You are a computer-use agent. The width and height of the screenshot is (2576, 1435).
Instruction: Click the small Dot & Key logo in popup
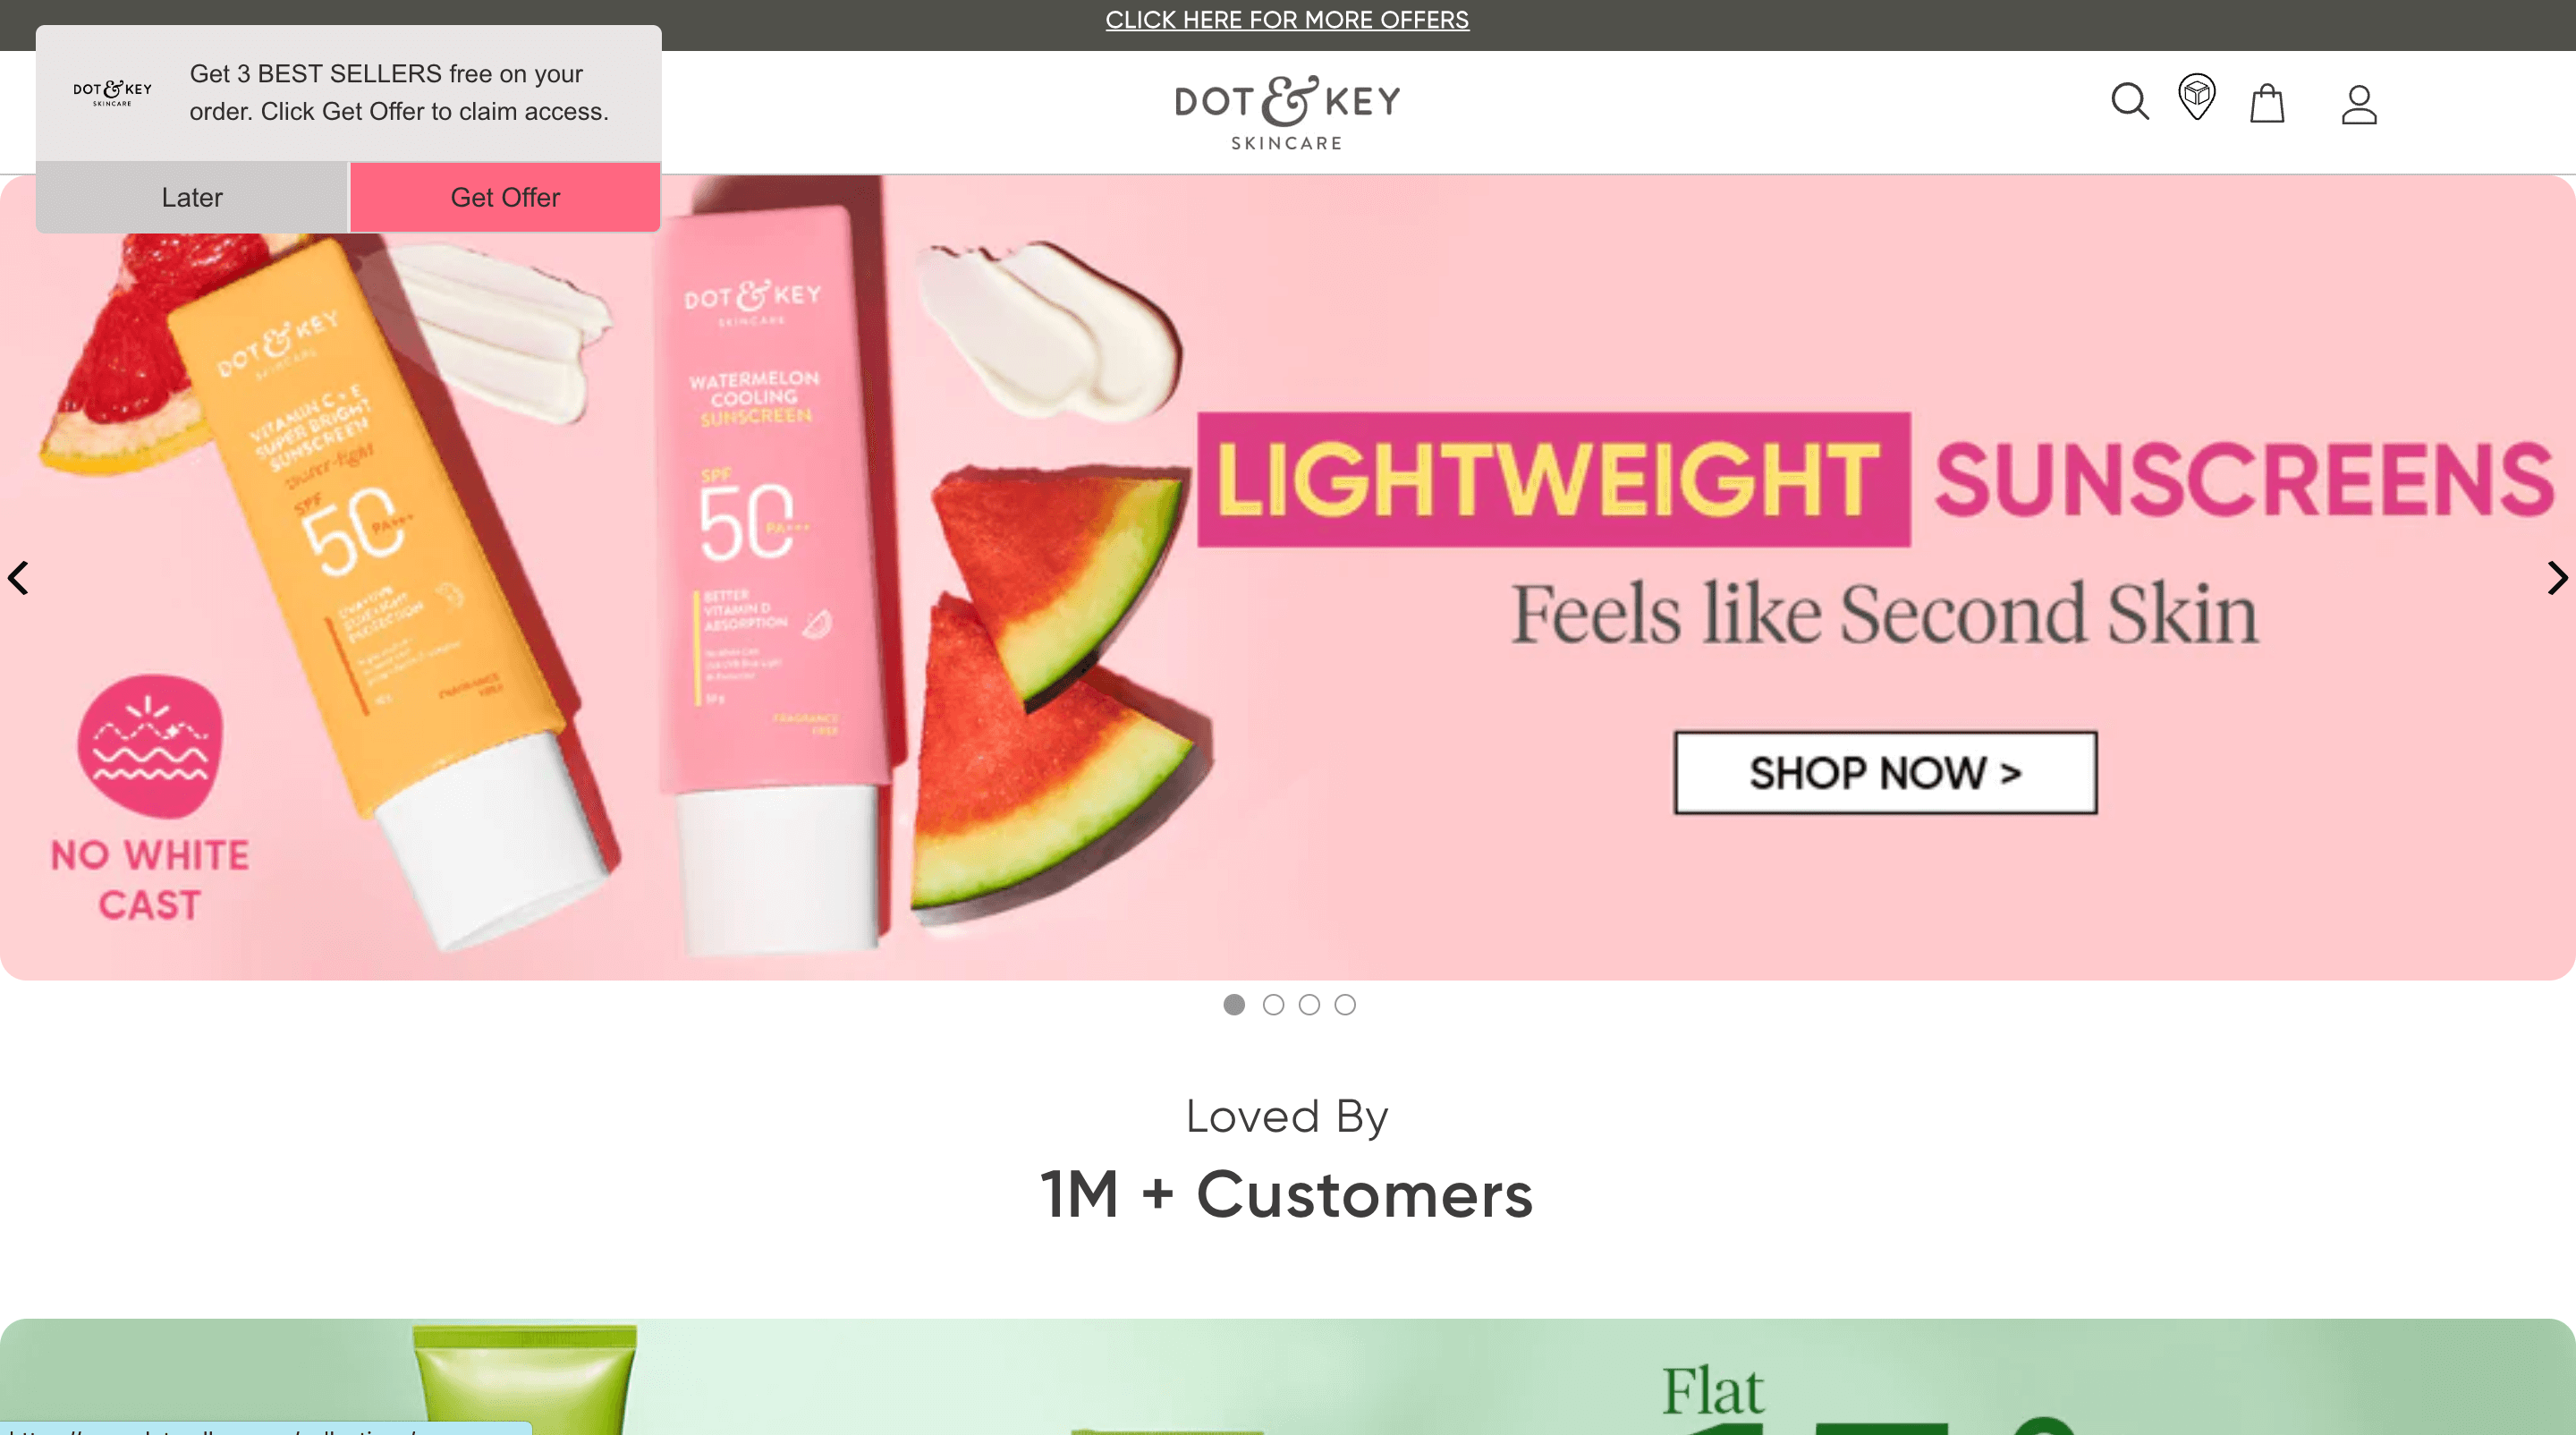pos(112,93)
